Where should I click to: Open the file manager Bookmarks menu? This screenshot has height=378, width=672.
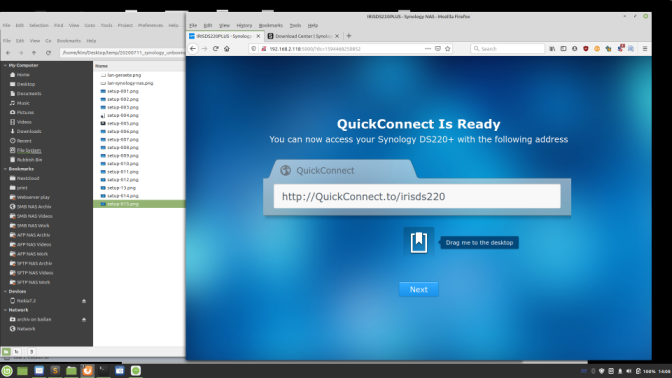pos(69,41)
